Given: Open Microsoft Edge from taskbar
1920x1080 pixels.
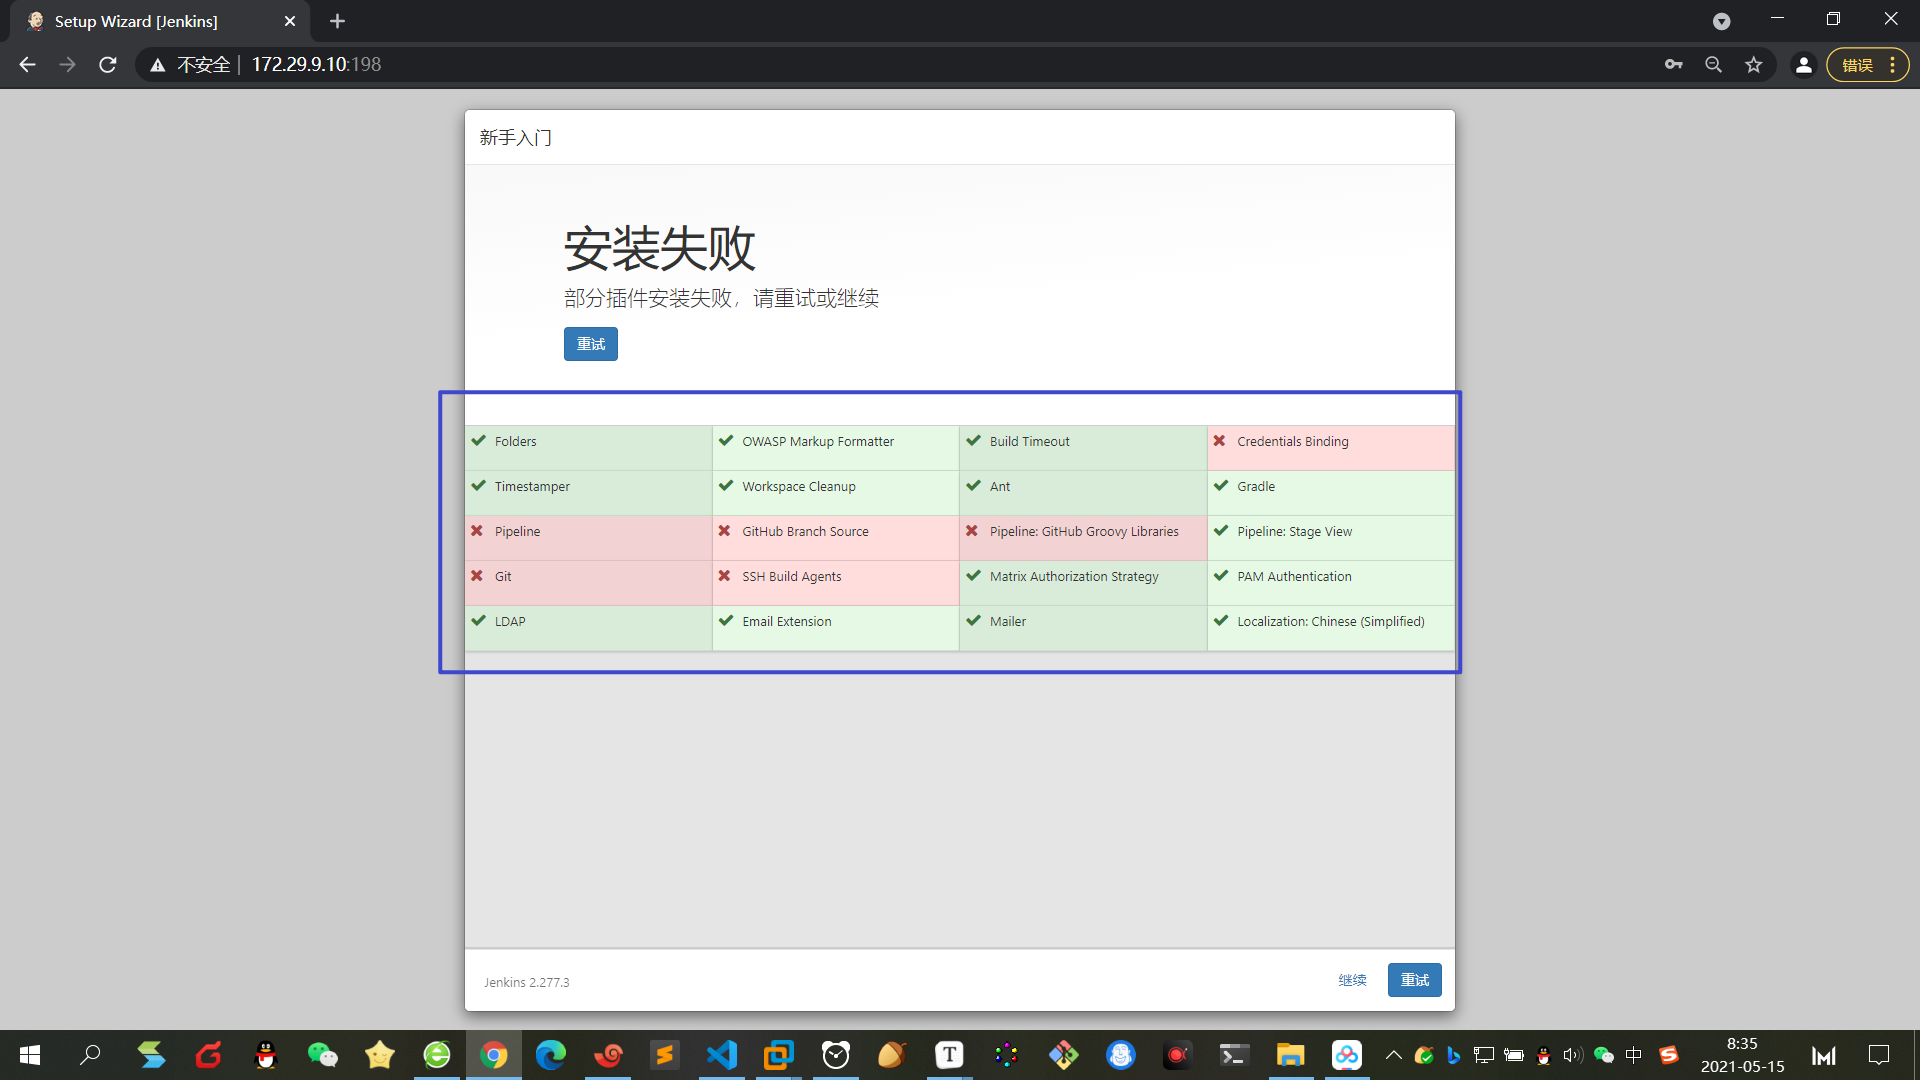Looking at the screenshot, I should pyautogui.click(x=550, y=1055).
